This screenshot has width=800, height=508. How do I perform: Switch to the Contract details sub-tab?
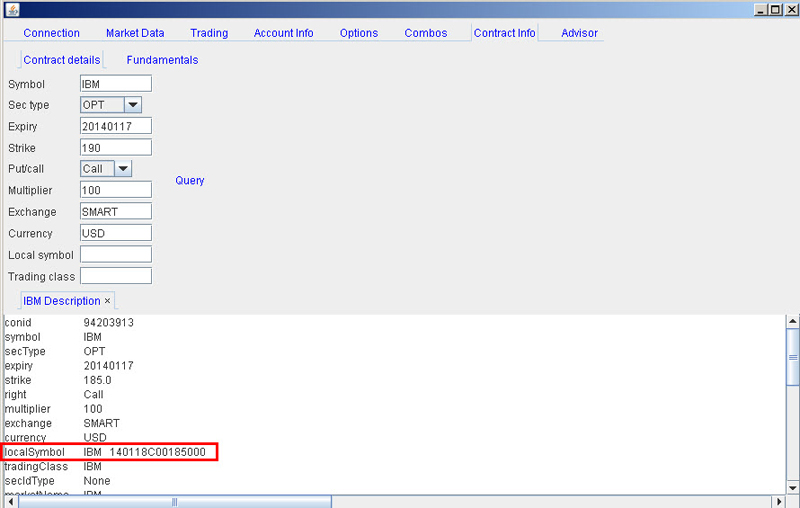coord(62,60)
